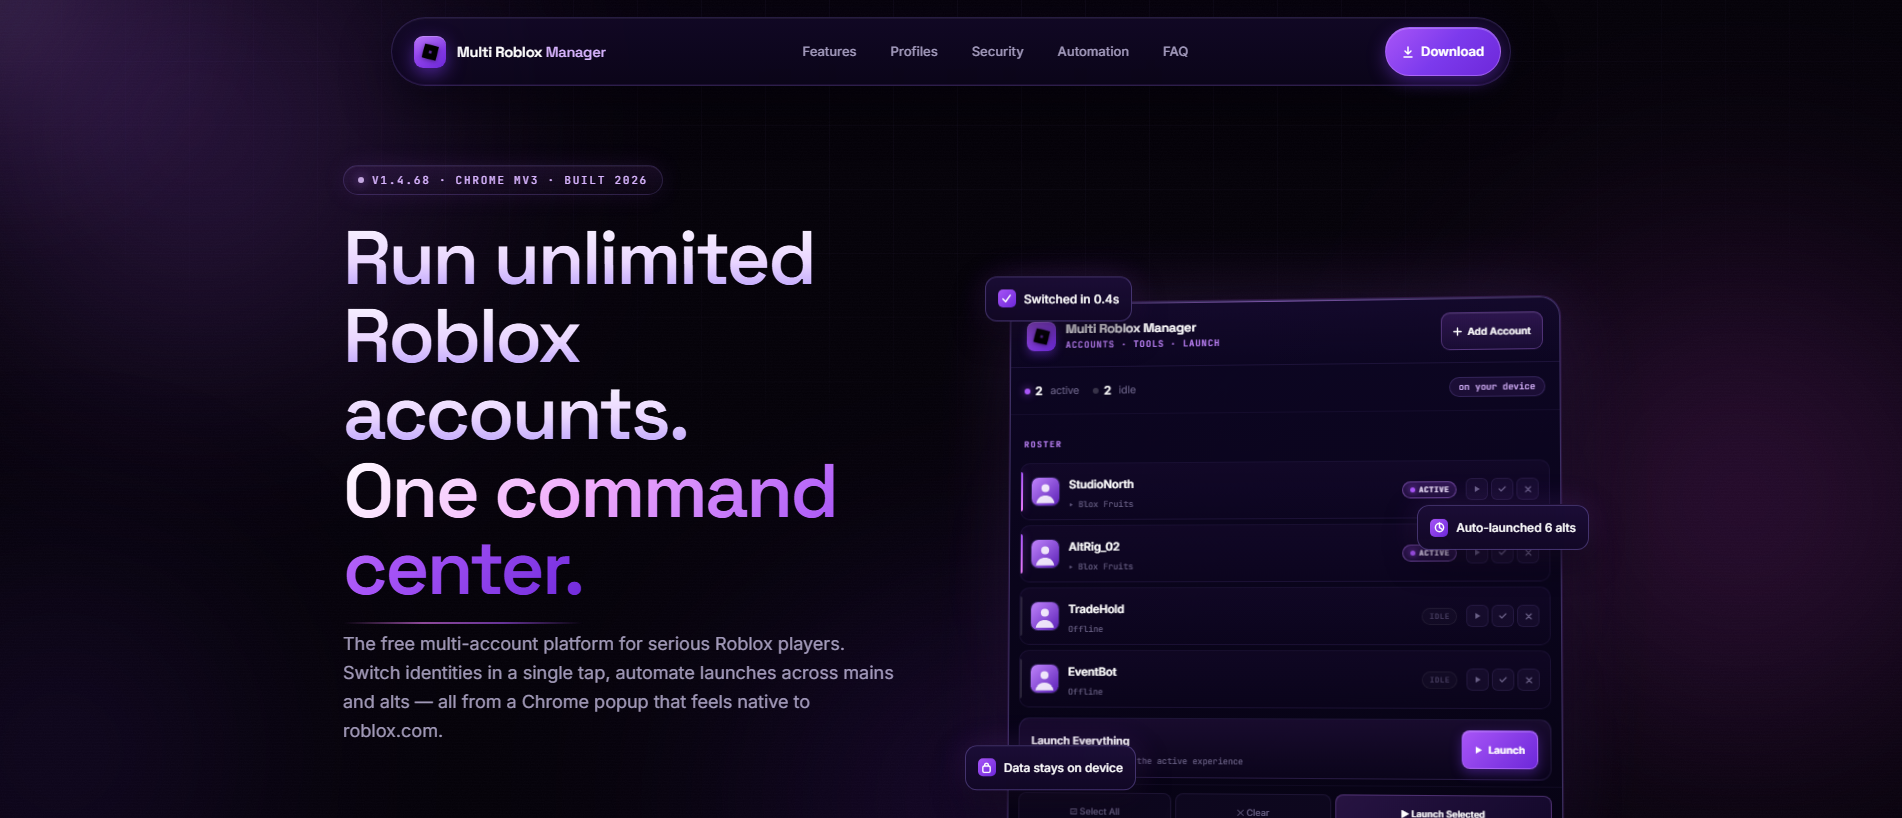
Task: Click the version pill 'V1.4.68 · CHROME MV3'
Action: (502, 180)
